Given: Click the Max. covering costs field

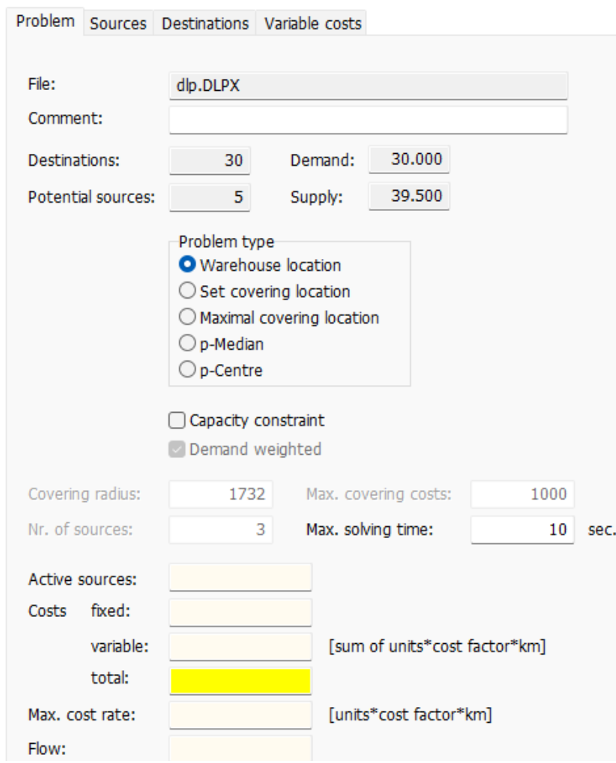Looking at the screenshot, I should pyautogui.click(x=520, y=494).
